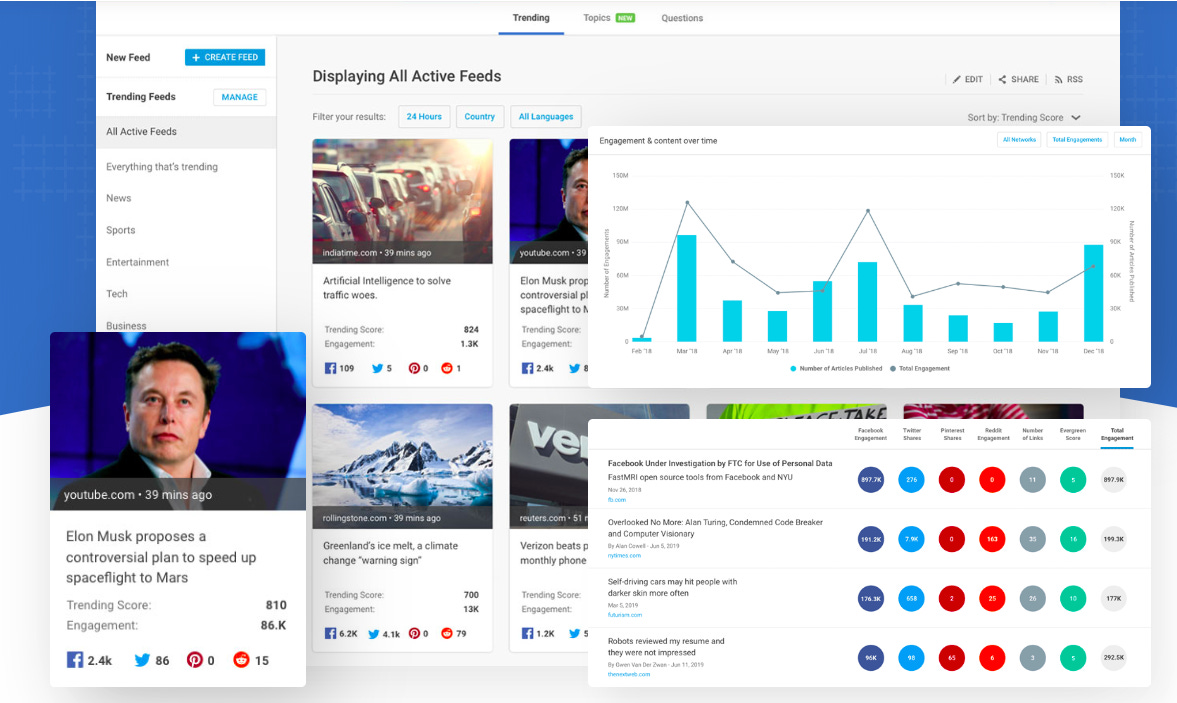This screenshot has height=703, width=1177.
Task: Click Pinterest icon on AI traffic card
Action: [x=414, y=368]
